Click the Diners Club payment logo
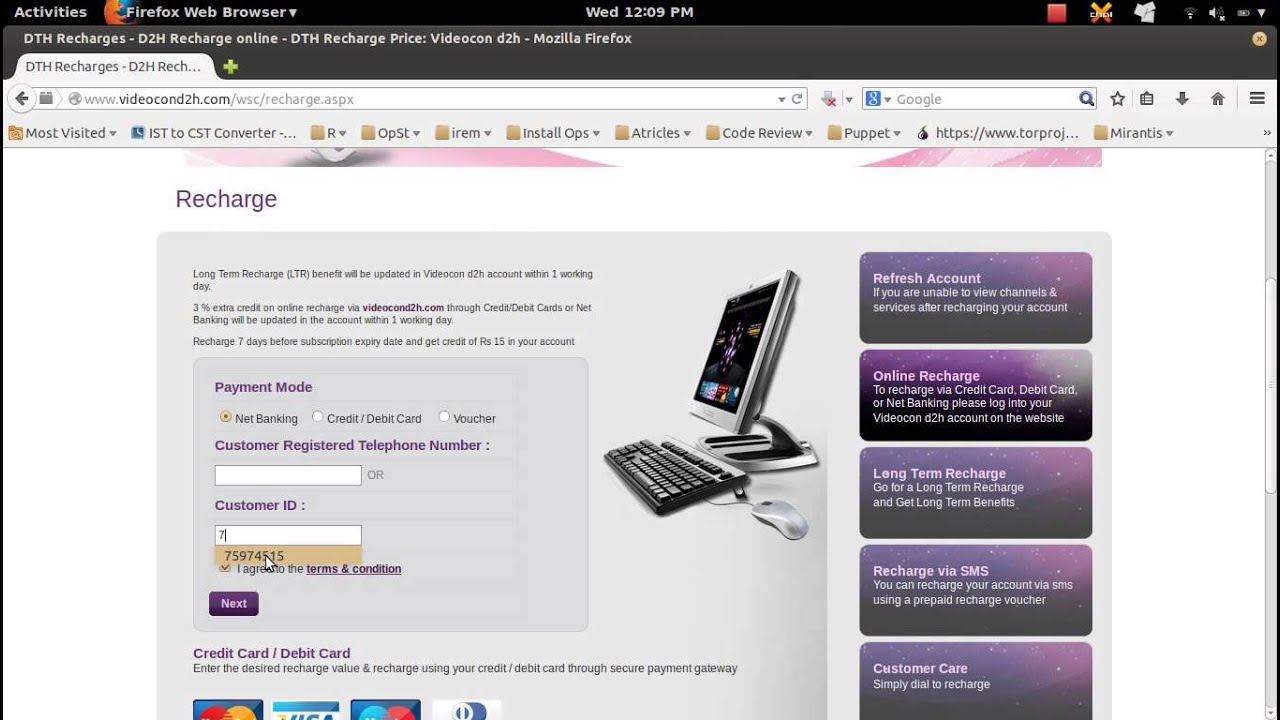Viewport: 1280px width, 720px height. (x=466, y=710)
